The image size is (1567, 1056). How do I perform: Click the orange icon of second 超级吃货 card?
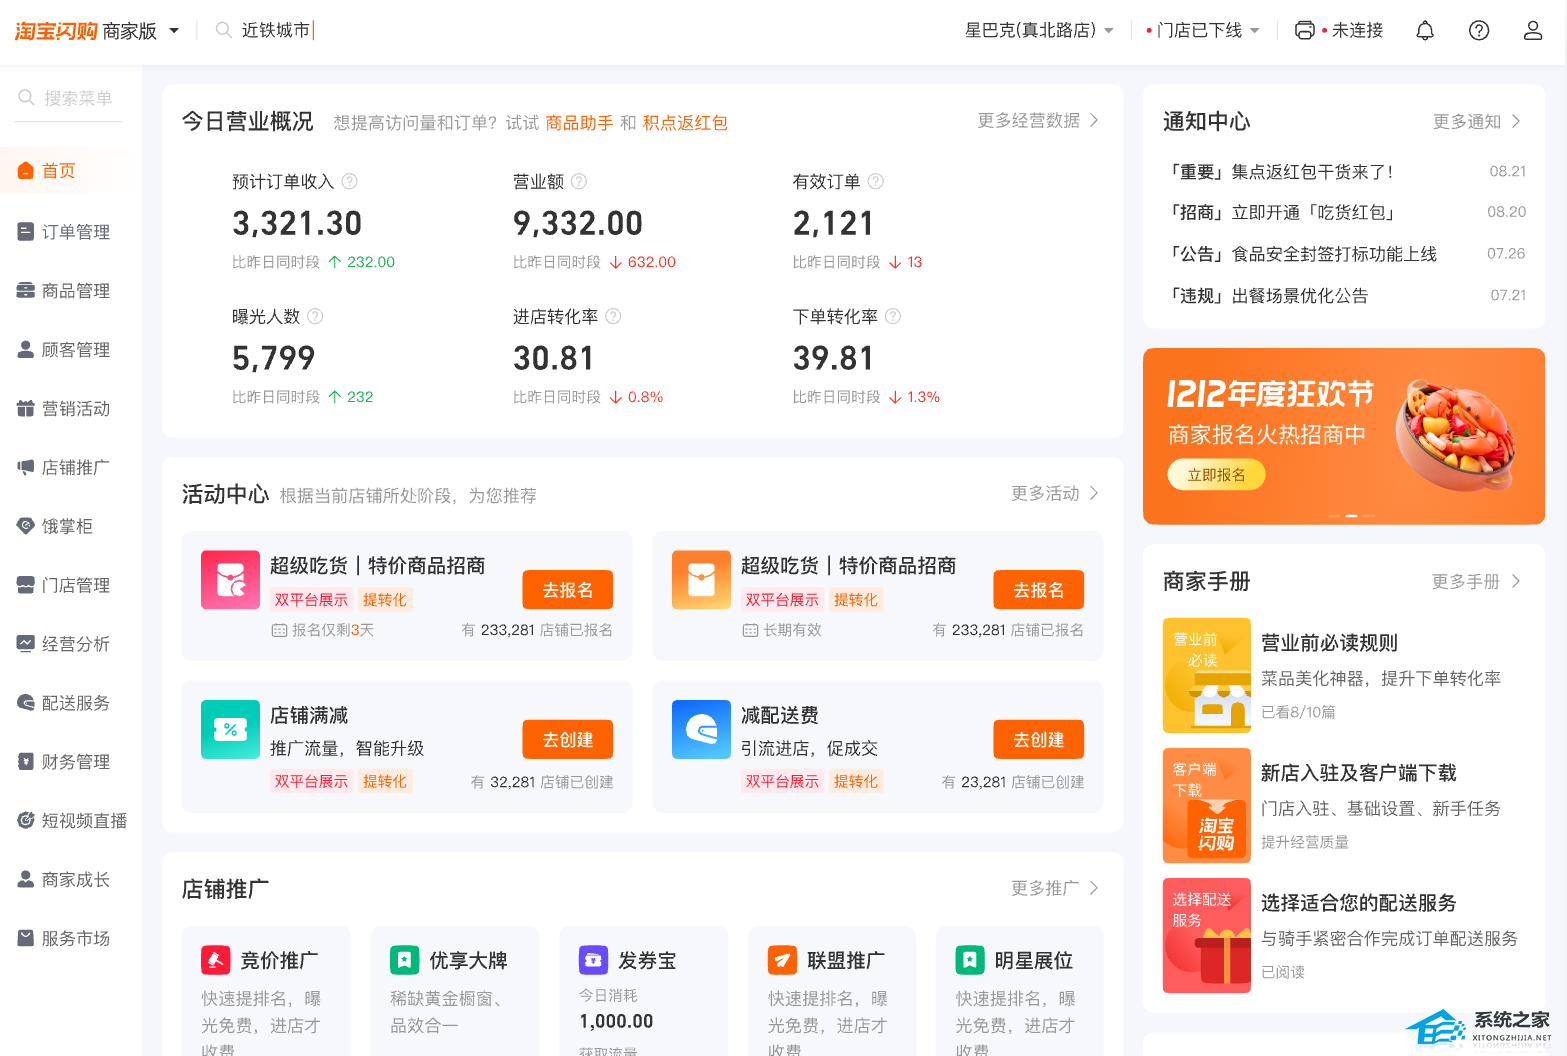tap(701, 579)
